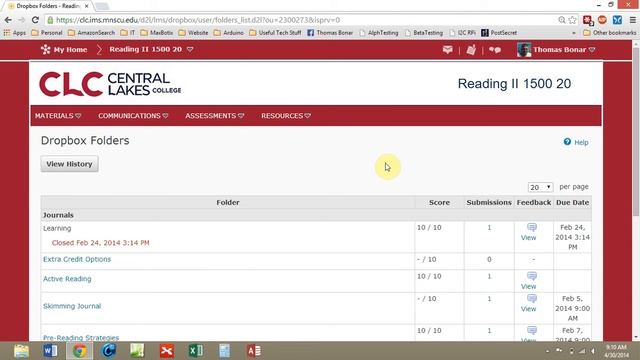This screenshot has width=640, height=360.
Task: Open Skimming Journal folder link
Action: pyautogui.click(x=72, y=306)
